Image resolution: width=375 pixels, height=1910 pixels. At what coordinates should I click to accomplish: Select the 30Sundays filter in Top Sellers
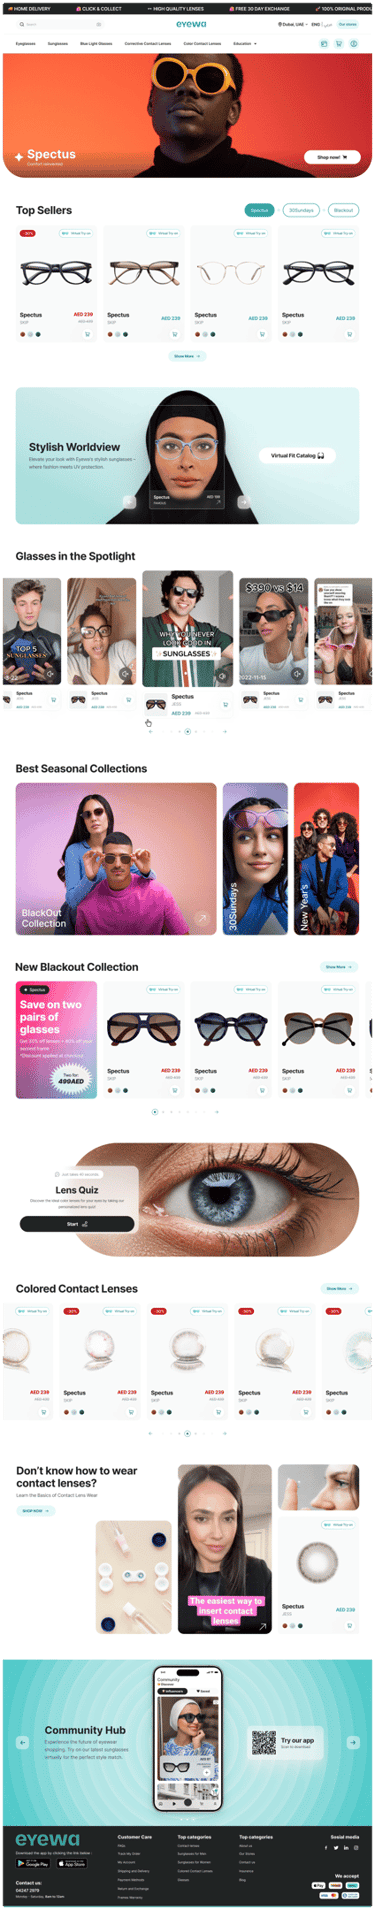pyautogui.click(x=301, y=210)
